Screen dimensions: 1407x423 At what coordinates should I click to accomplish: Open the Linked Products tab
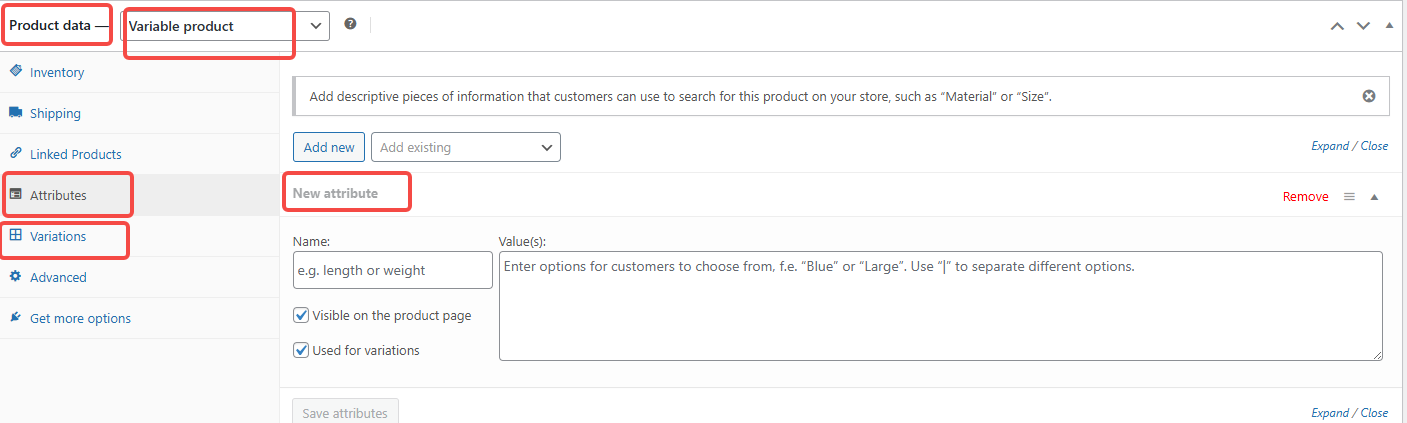75,155
